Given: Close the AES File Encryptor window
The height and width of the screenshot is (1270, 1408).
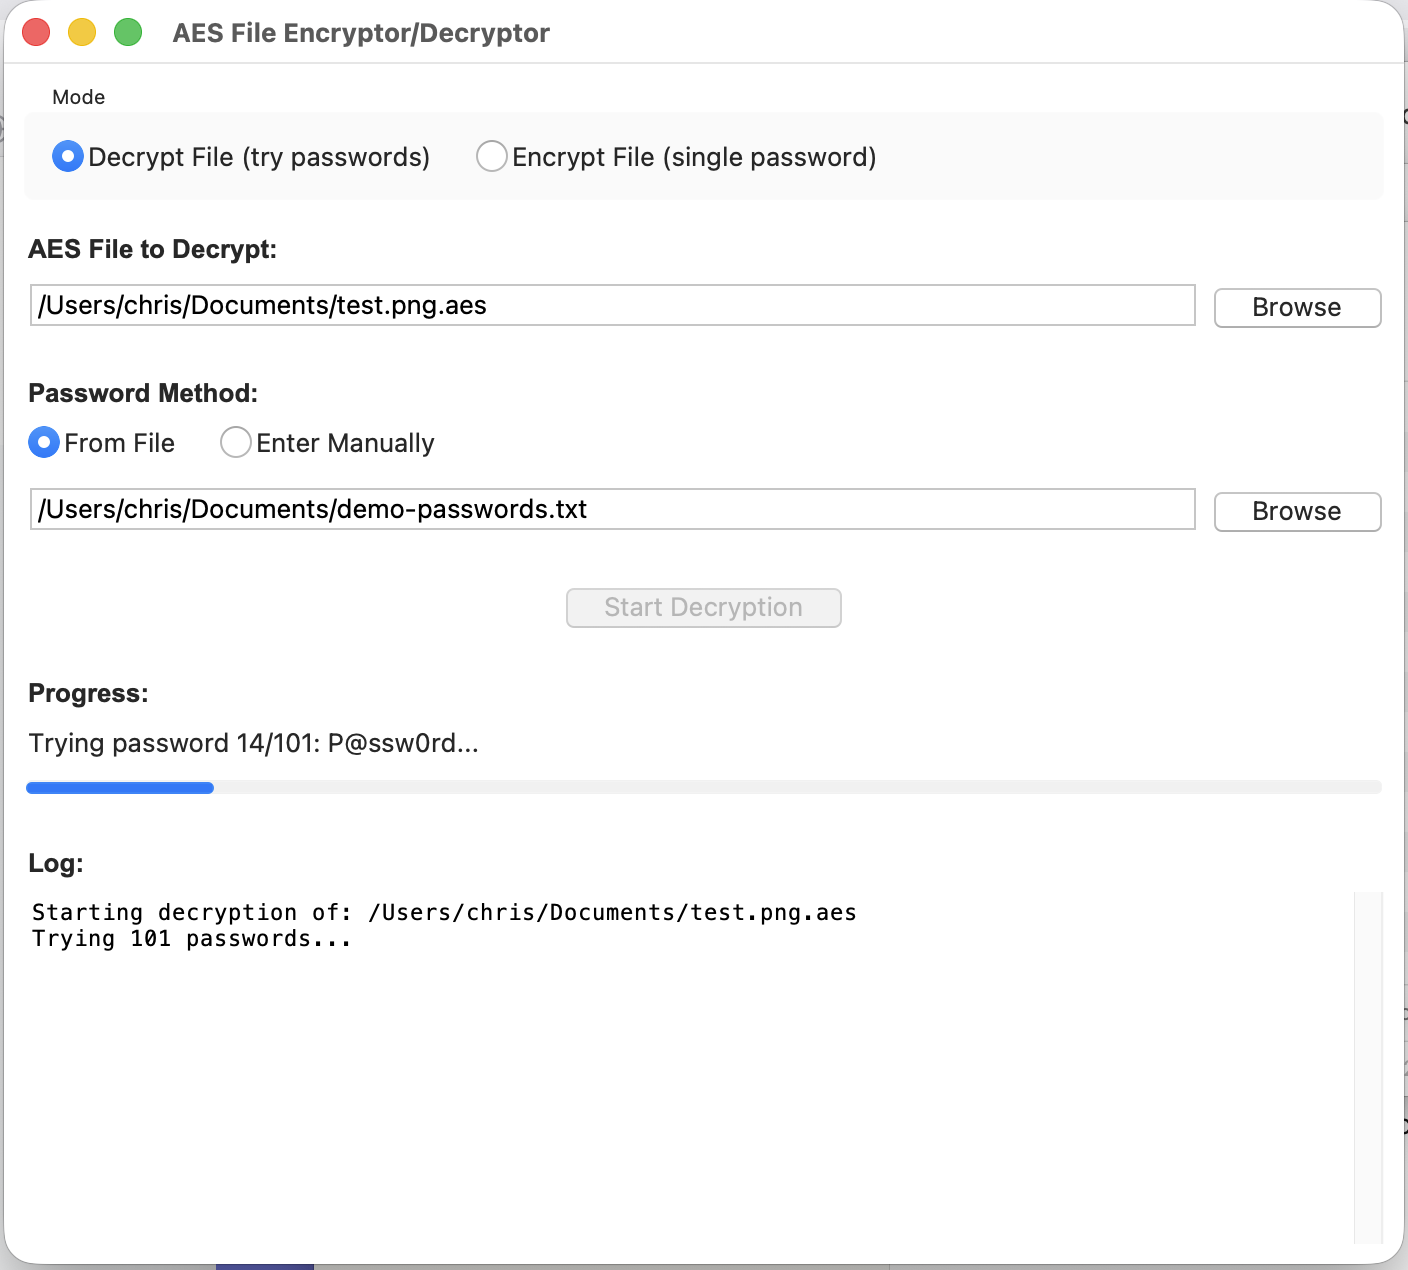Looking at the screenshot, I should (35, 31).
